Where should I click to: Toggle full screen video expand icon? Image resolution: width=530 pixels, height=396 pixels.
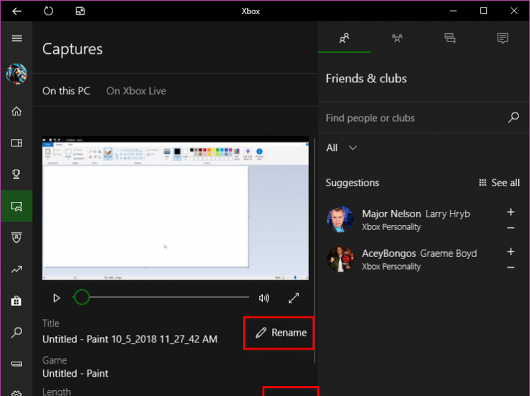click(294, 298)
